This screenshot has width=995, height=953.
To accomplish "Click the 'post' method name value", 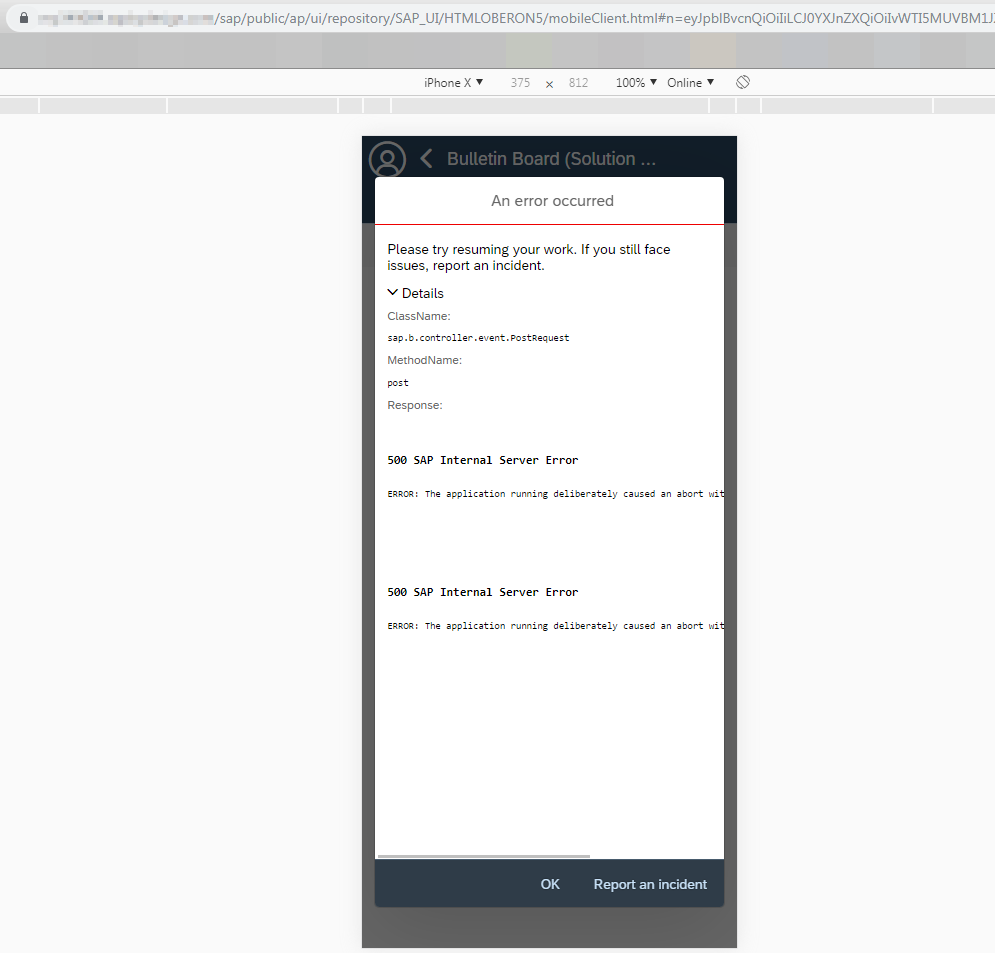I will tap(398, 383).
